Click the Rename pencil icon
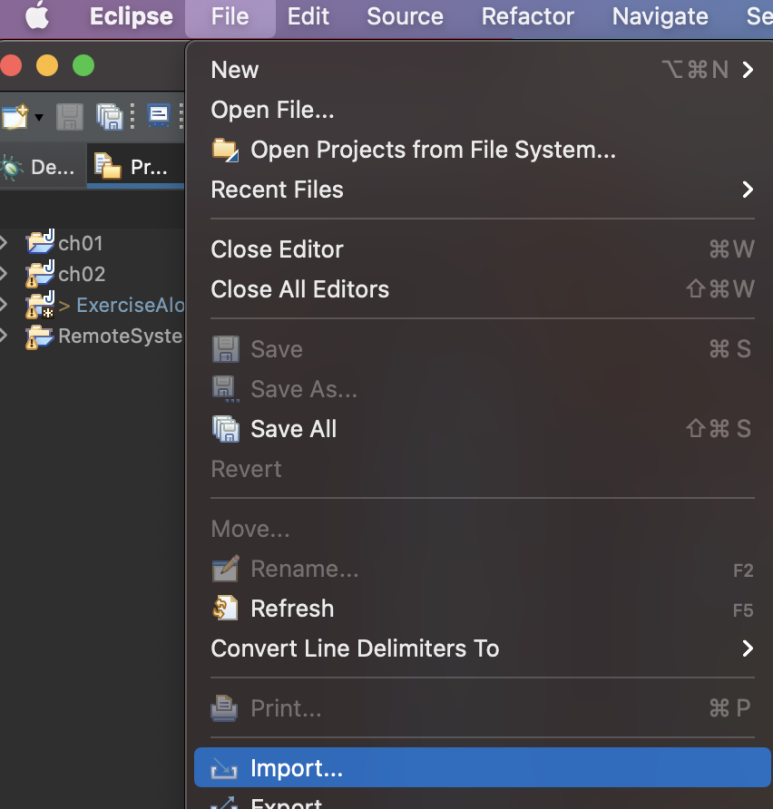 tap(226, 569)
